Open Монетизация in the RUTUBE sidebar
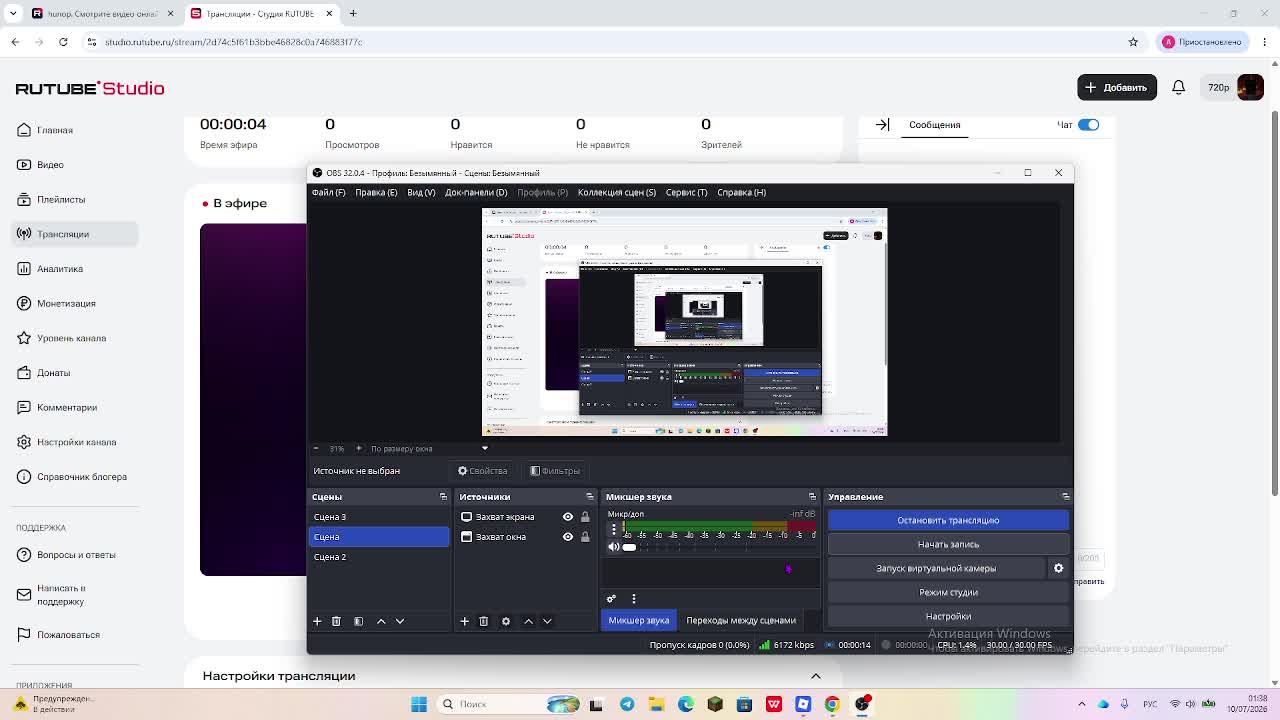This screenshot has height=720, width=1280. (x=66, y=303)
